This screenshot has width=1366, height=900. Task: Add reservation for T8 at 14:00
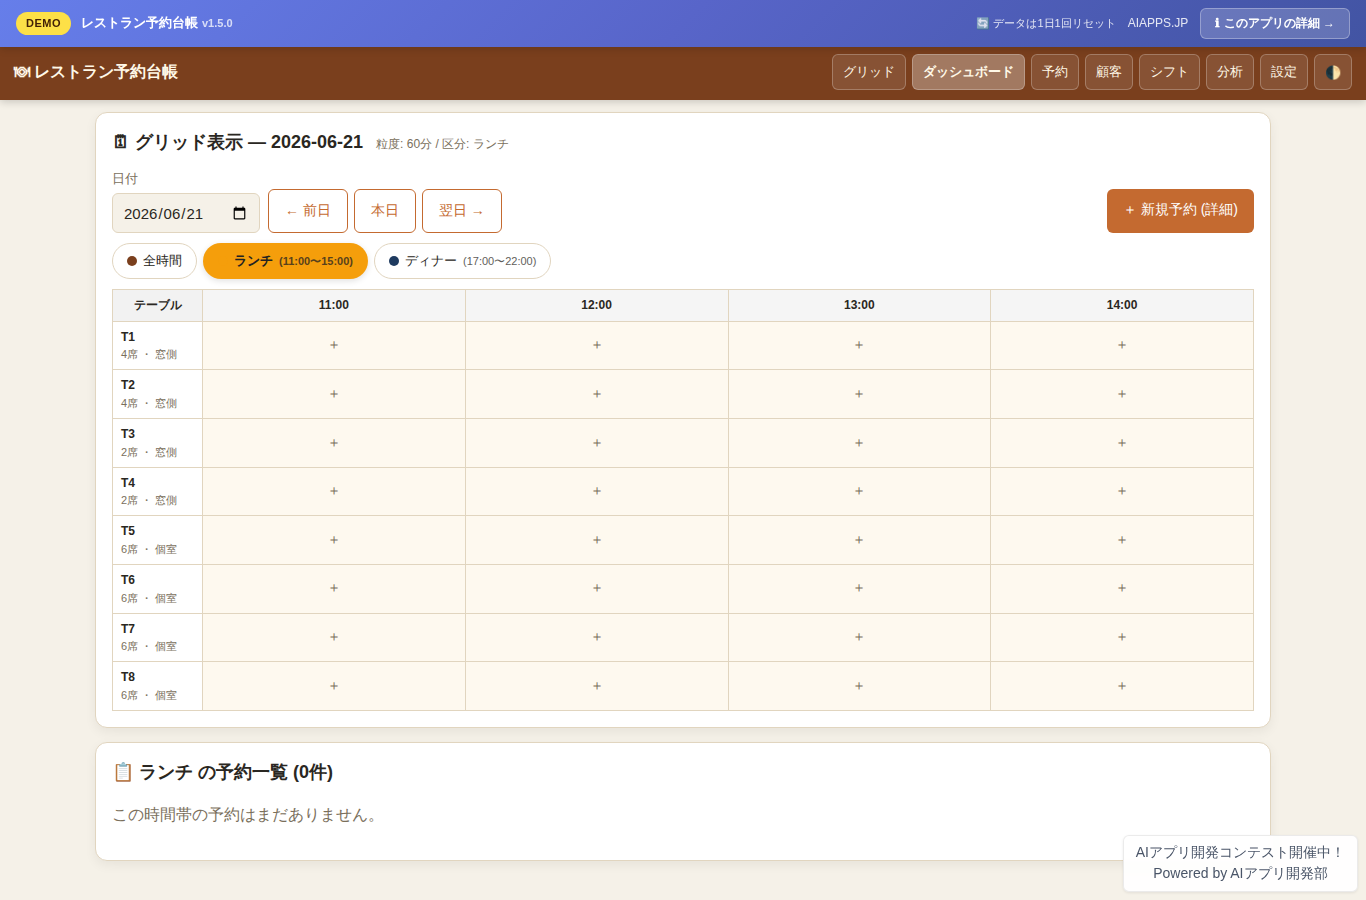(x=1122, y=686)
